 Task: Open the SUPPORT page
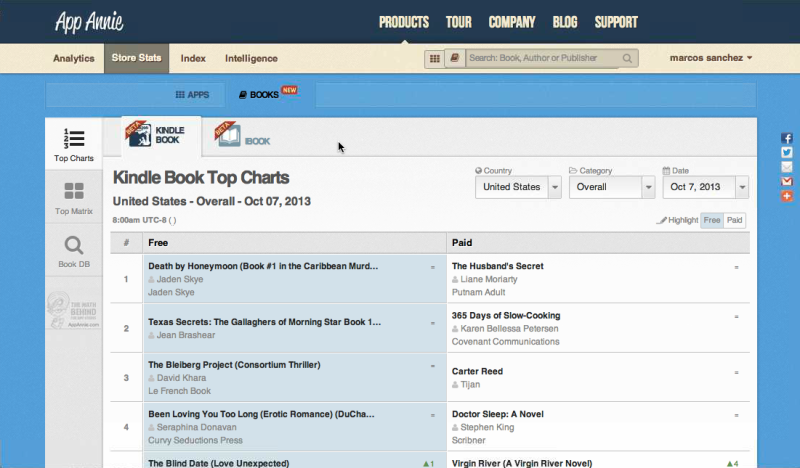coord(616,22)
